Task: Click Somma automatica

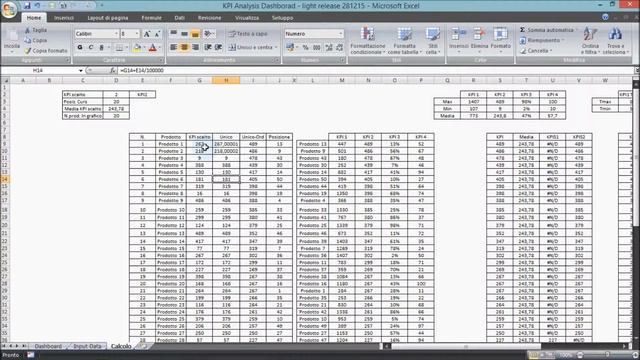Action: click(x=547, y=30)
